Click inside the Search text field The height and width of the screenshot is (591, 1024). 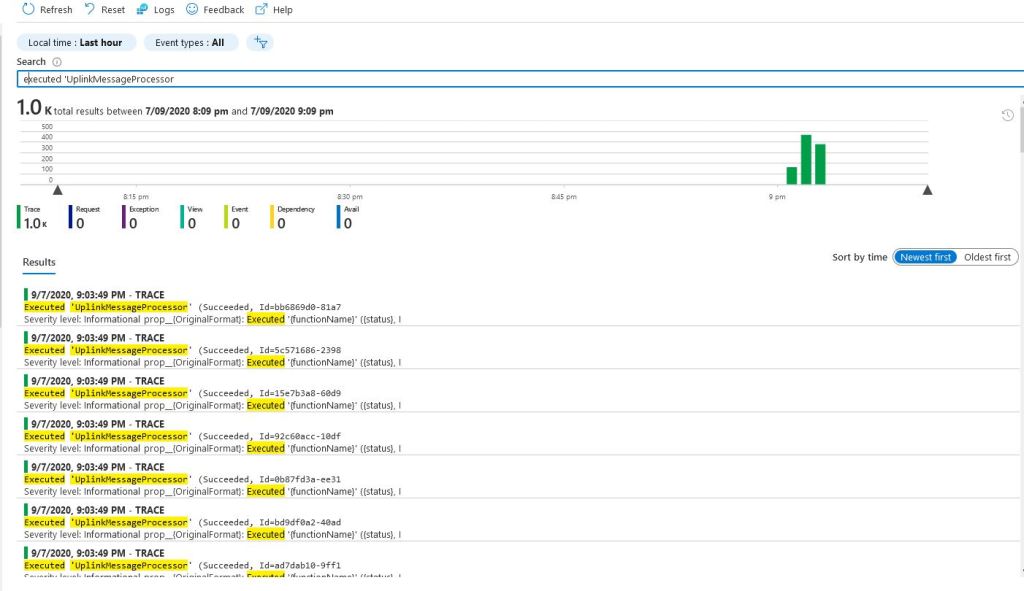pos(500,79)
